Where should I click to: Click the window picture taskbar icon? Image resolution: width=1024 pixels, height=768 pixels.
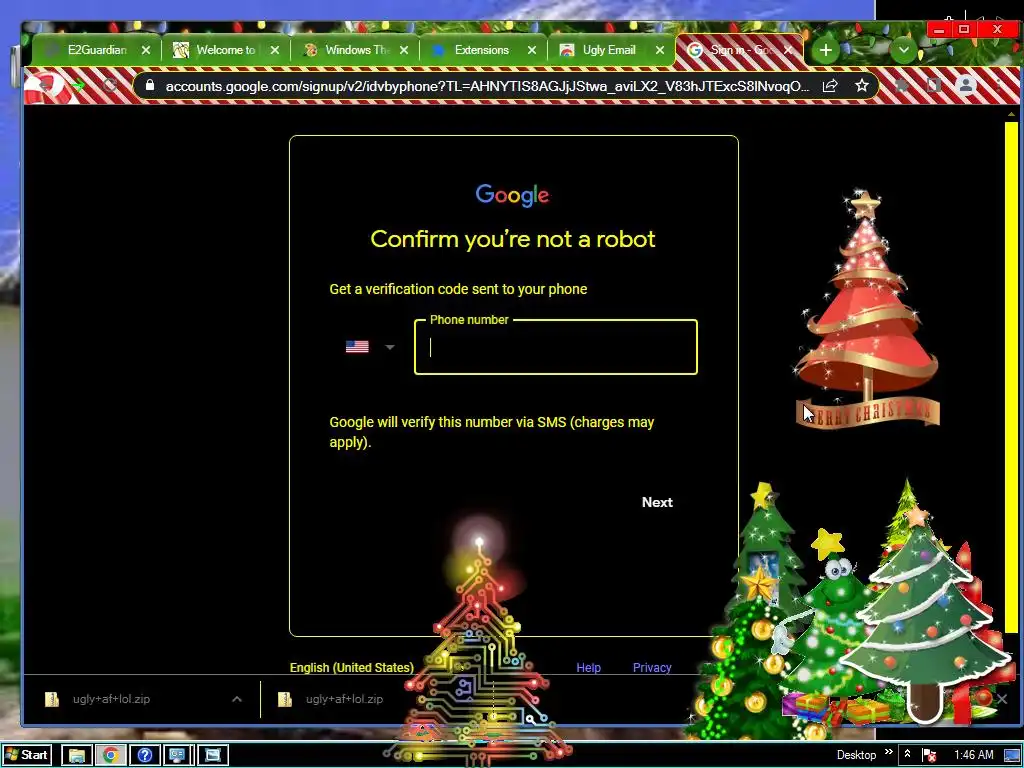click(212, 755)
